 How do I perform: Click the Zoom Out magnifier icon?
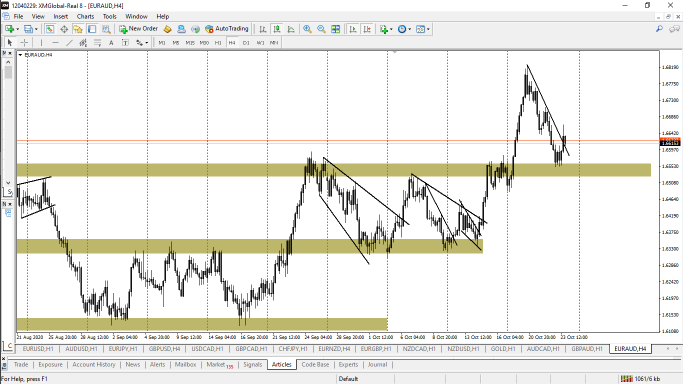pos(321,29)
